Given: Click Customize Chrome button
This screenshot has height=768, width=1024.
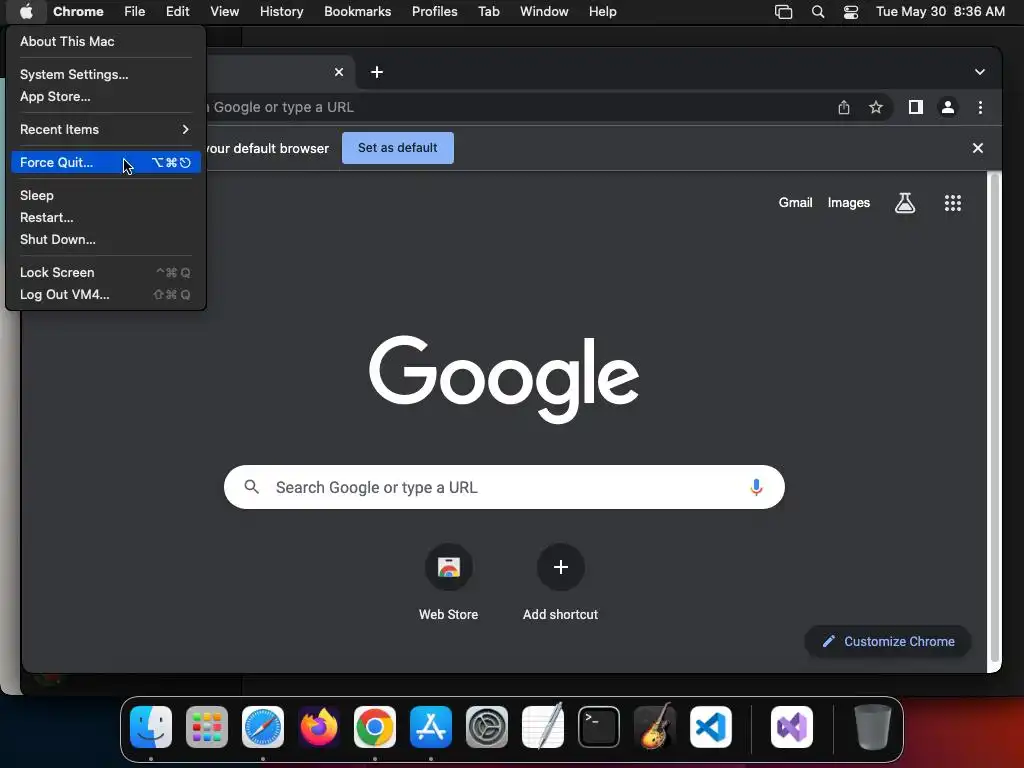Looking at the screenshot, I should coord(888,641).
